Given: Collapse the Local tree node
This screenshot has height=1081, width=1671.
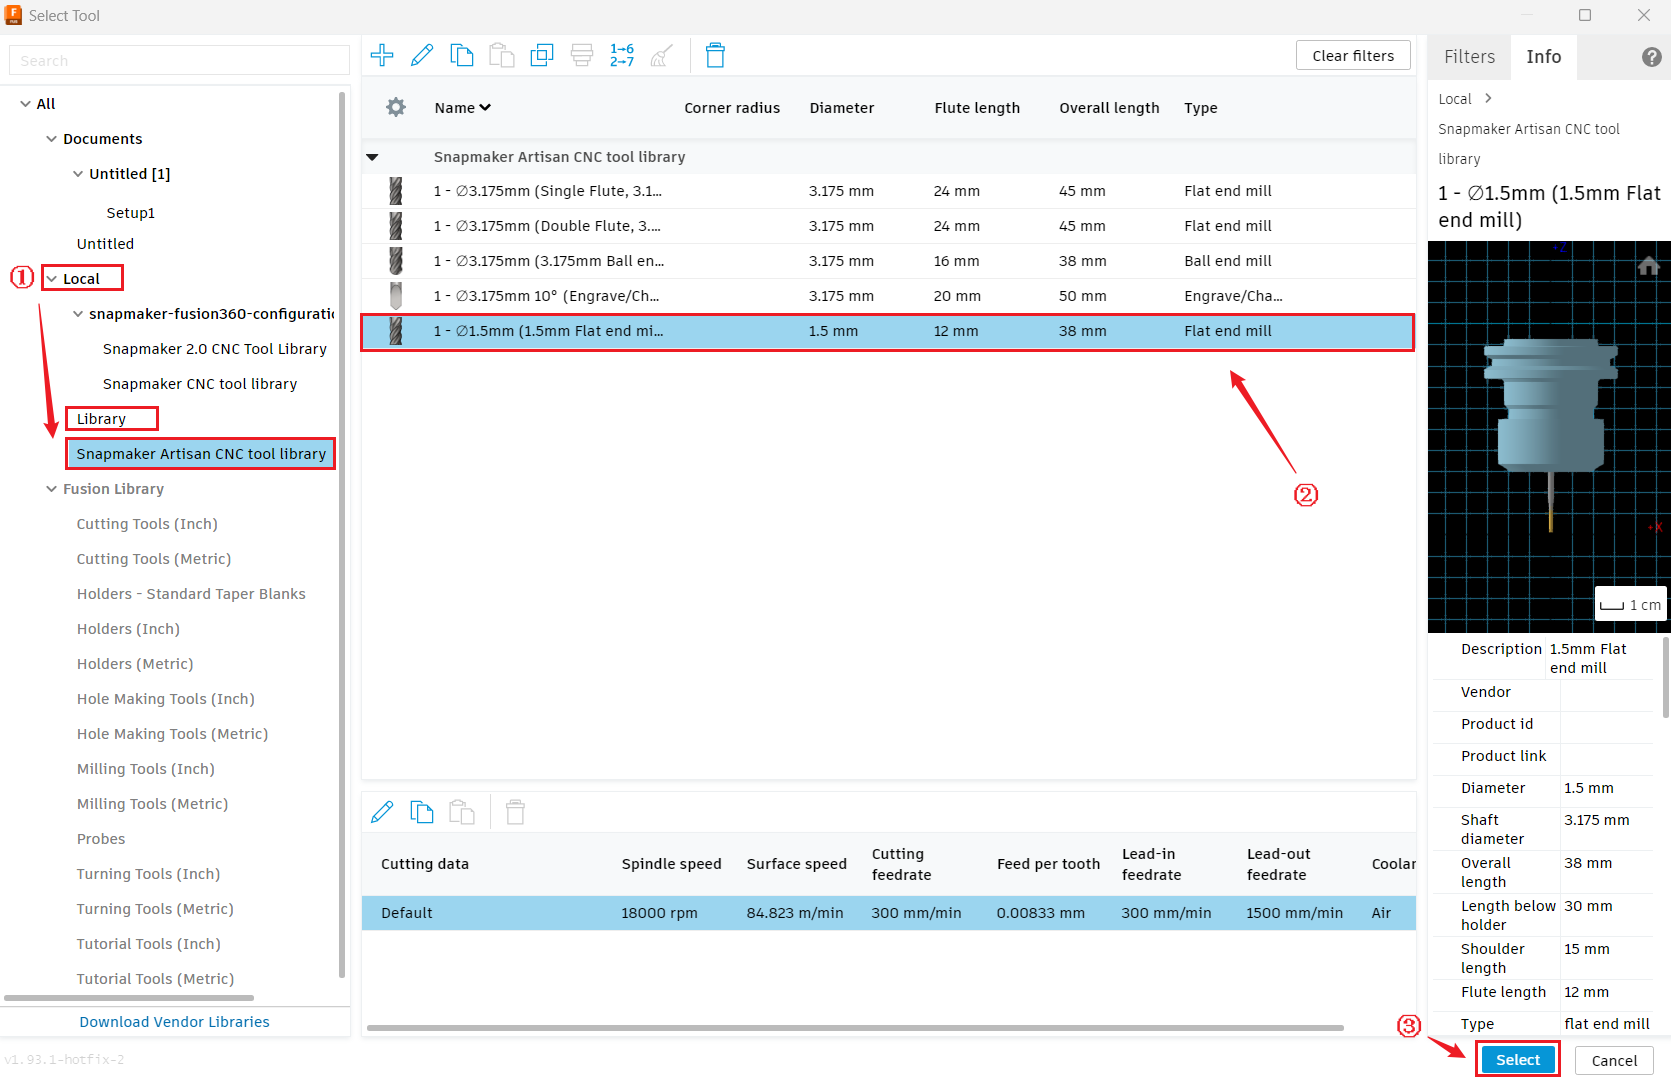Looking at the screenshot, I should pyautogui.click(x=52, y=279).
